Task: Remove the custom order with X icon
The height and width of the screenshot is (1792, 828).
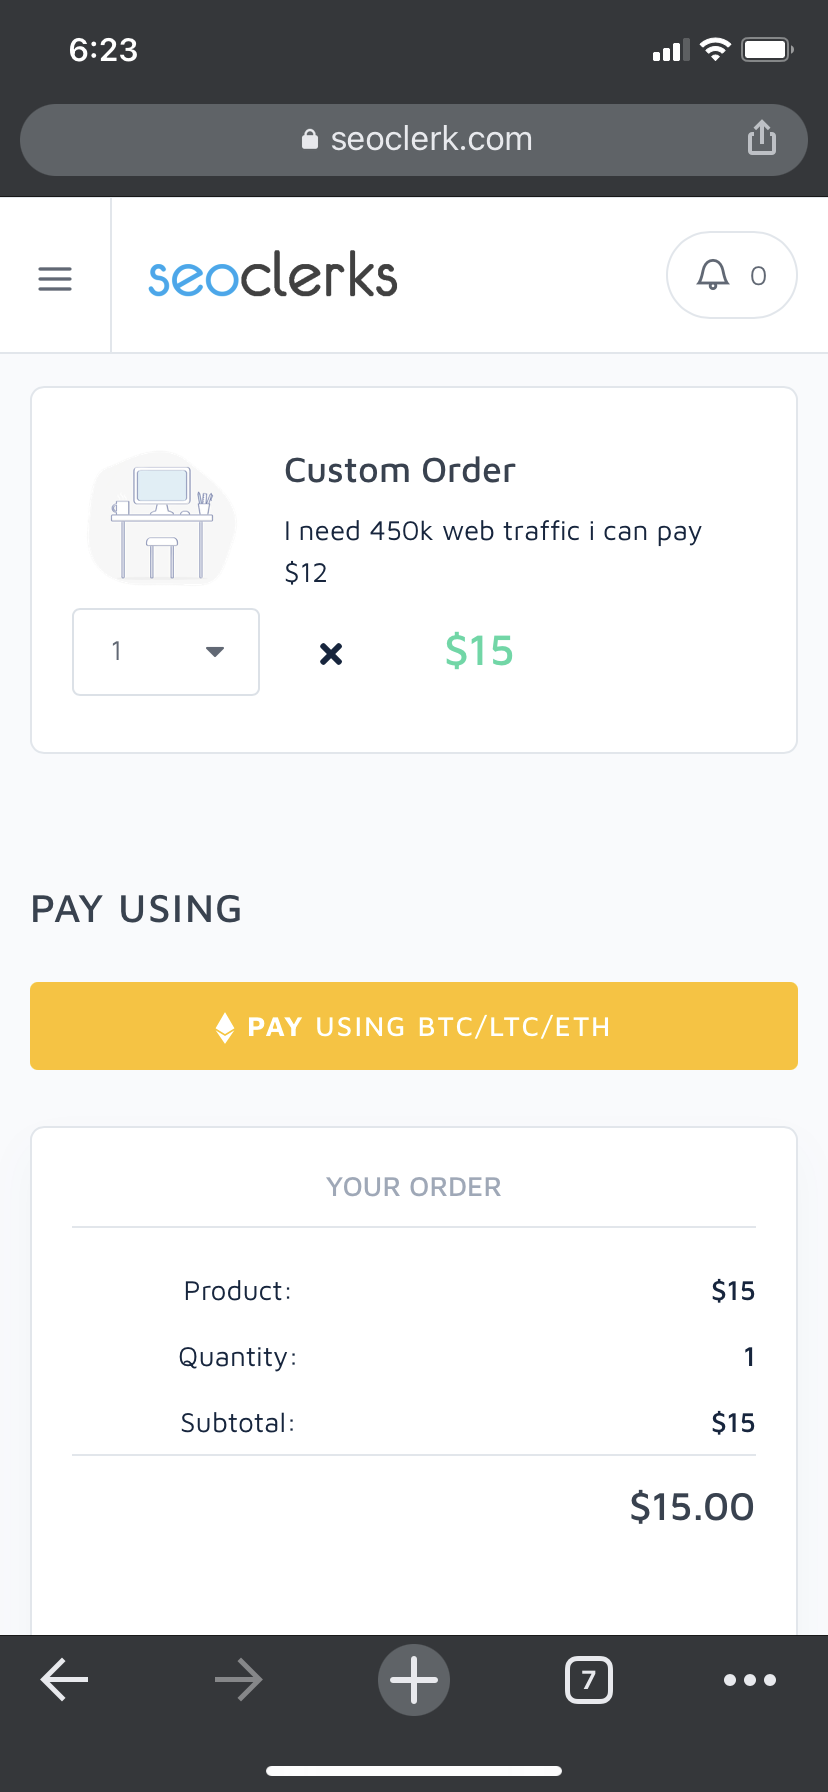Action: point(331,654)
